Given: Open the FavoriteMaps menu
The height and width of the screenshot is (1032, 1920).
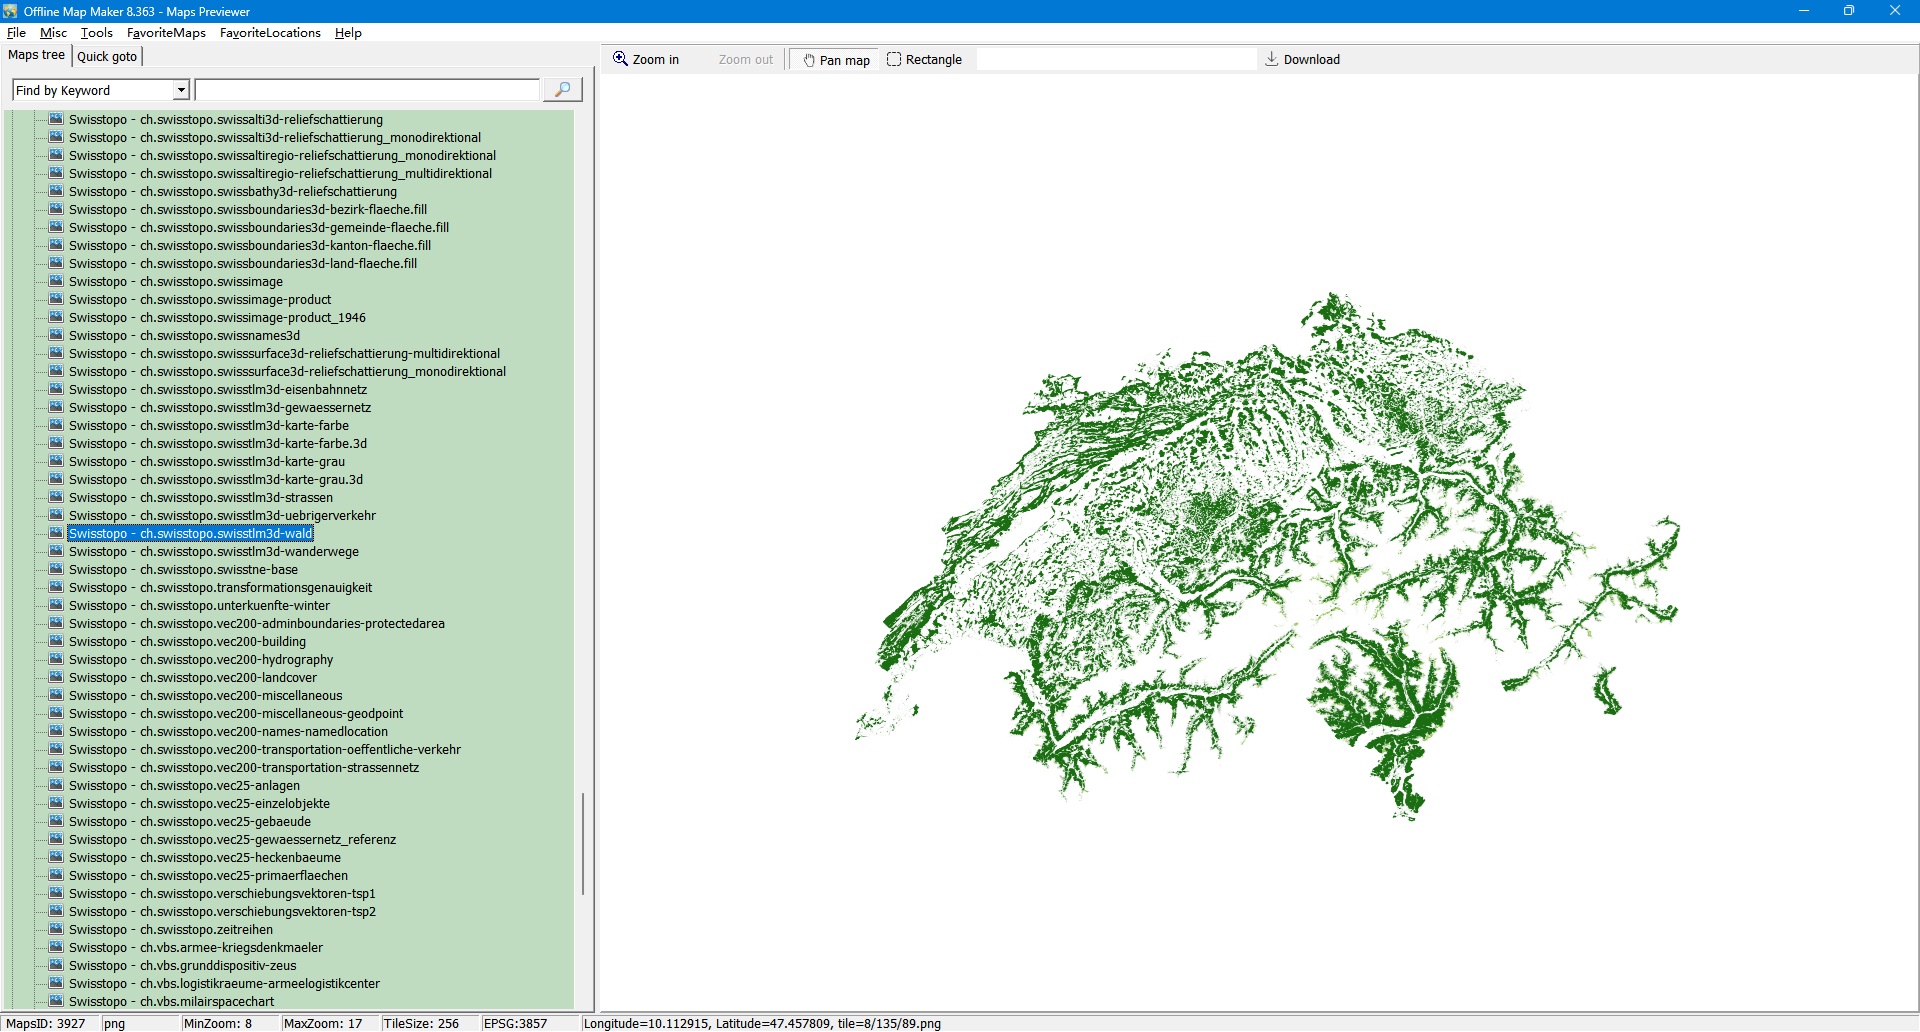Looking at the screenshot, I should tap(166, 33).
